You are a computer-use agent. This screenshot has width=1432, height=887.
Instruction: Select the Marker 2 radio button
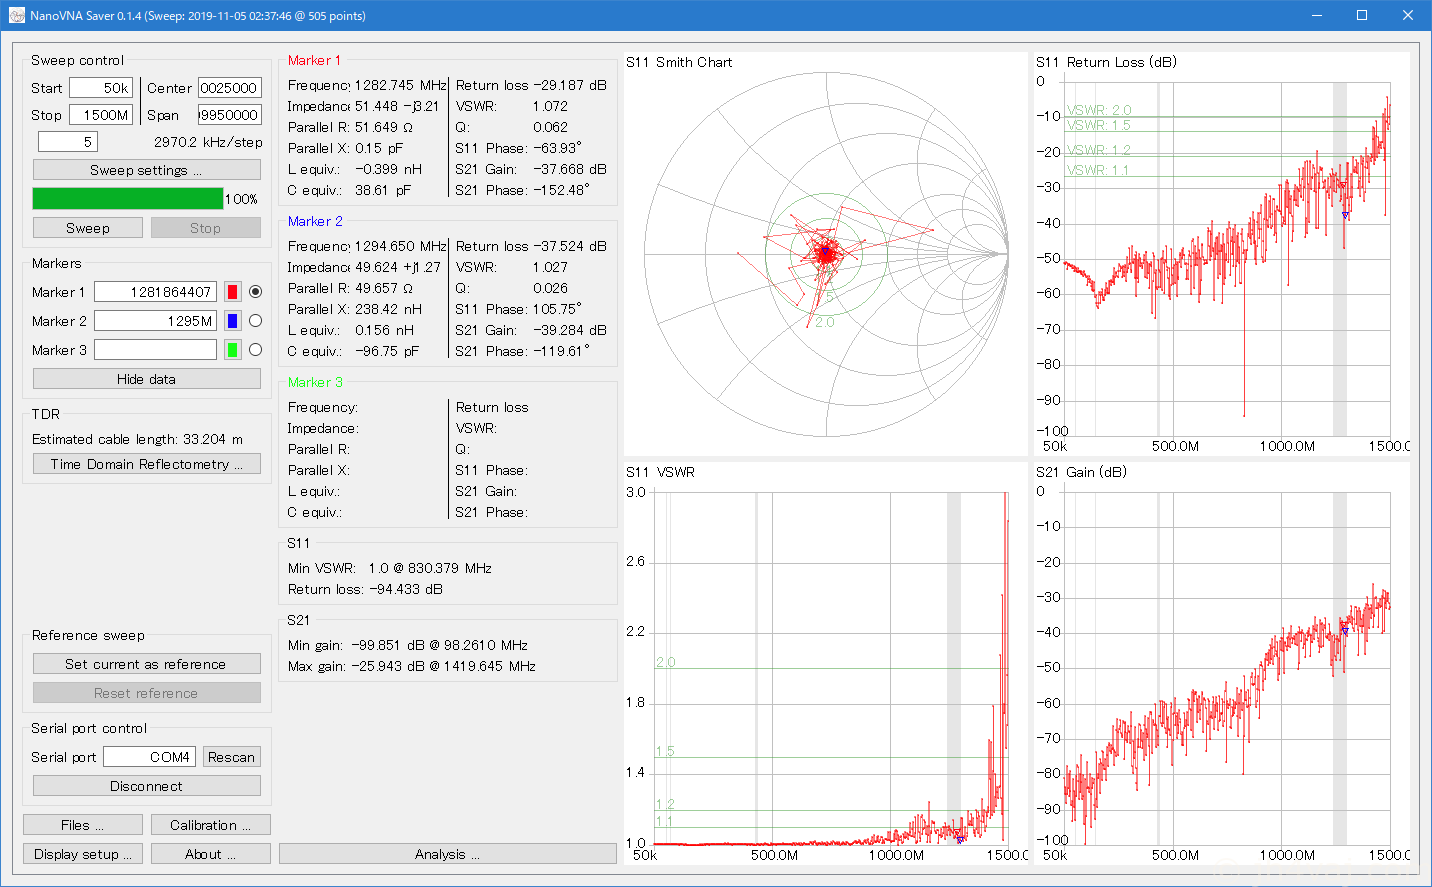(255, 321)
